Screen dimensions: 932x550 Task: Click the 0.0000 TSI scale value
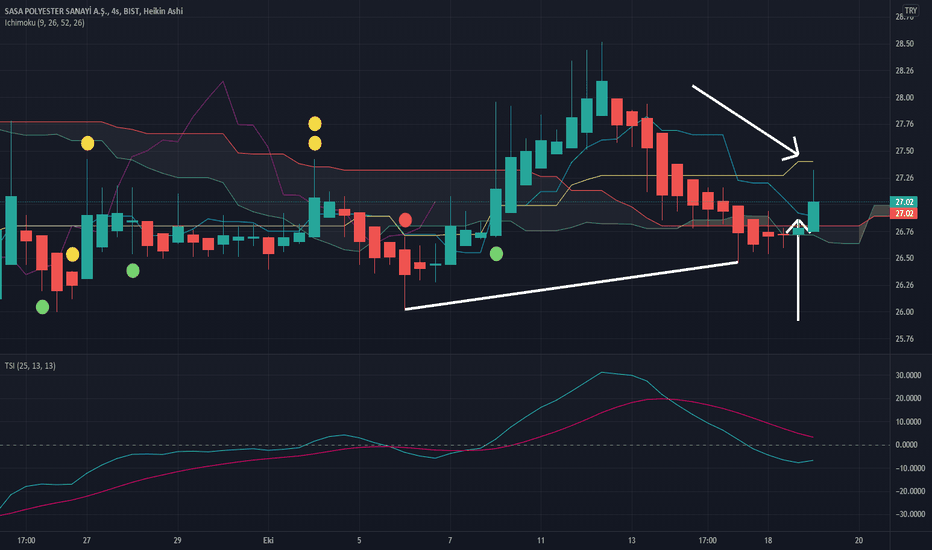(x=908, y=445)
